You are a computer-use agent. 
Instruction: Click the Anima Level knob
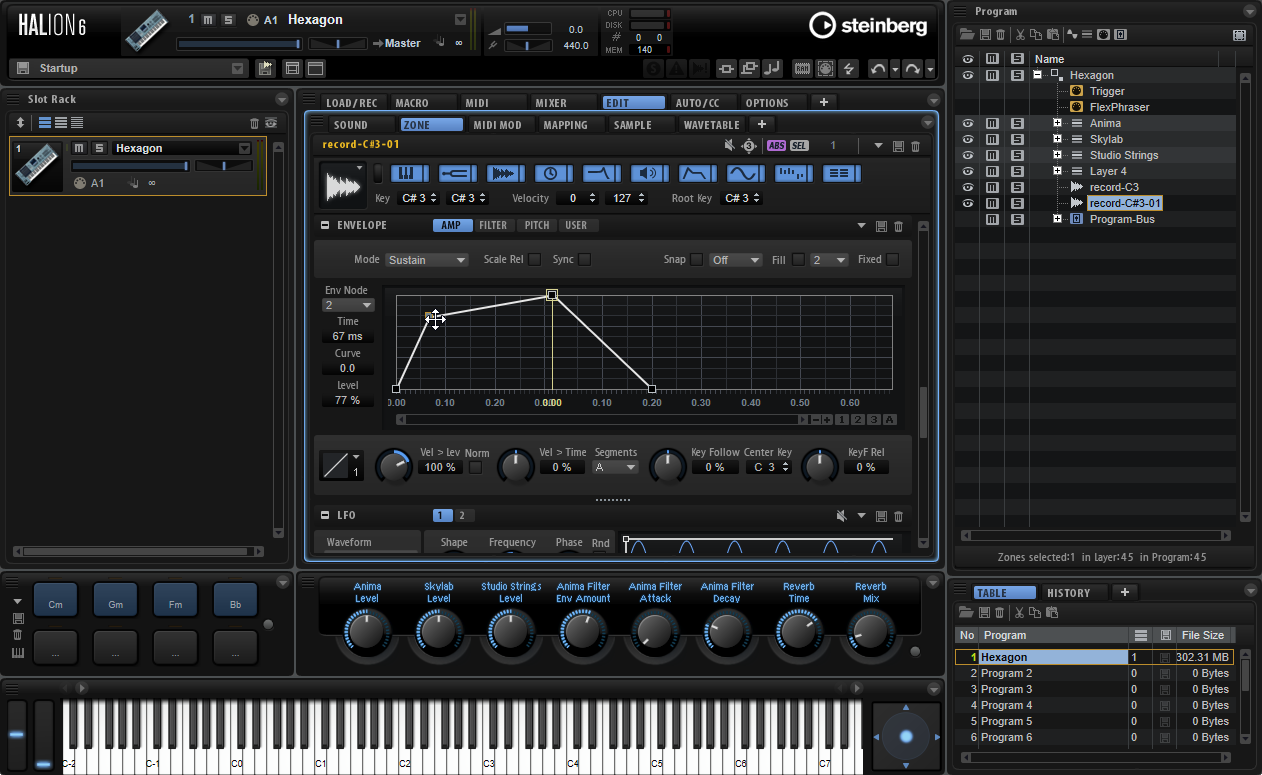click(x=366, y=632)
